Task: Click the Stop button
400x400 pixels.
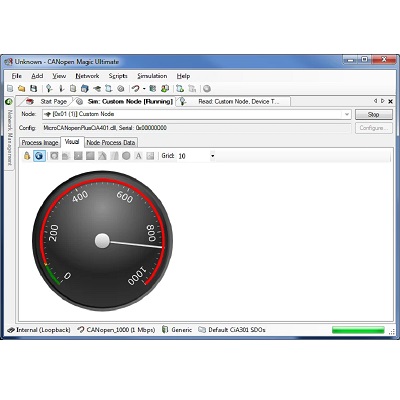Action: coord(374,114)
